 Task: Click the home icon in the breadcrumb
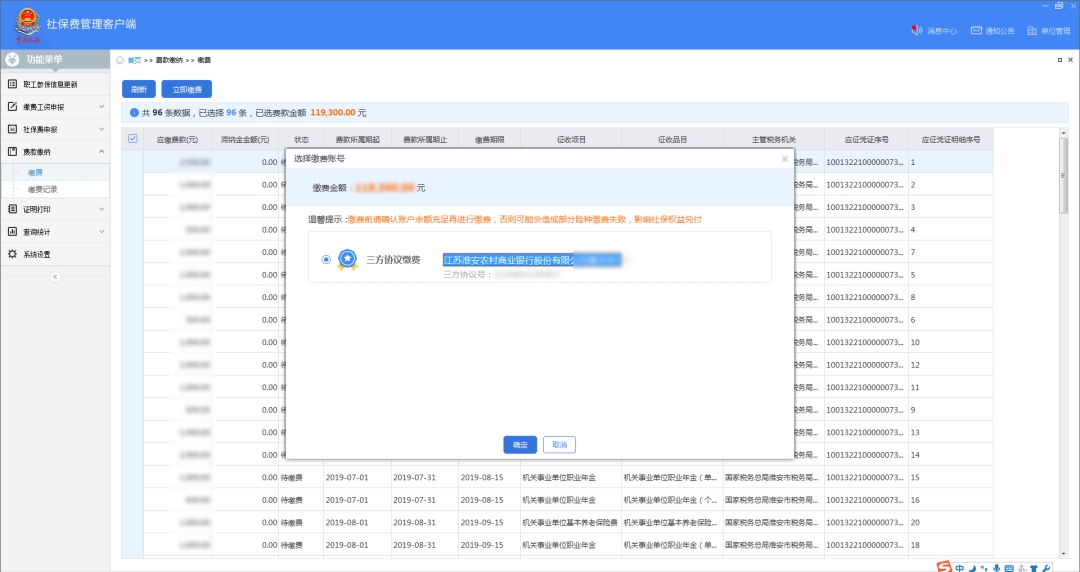[x=121, y=60]
